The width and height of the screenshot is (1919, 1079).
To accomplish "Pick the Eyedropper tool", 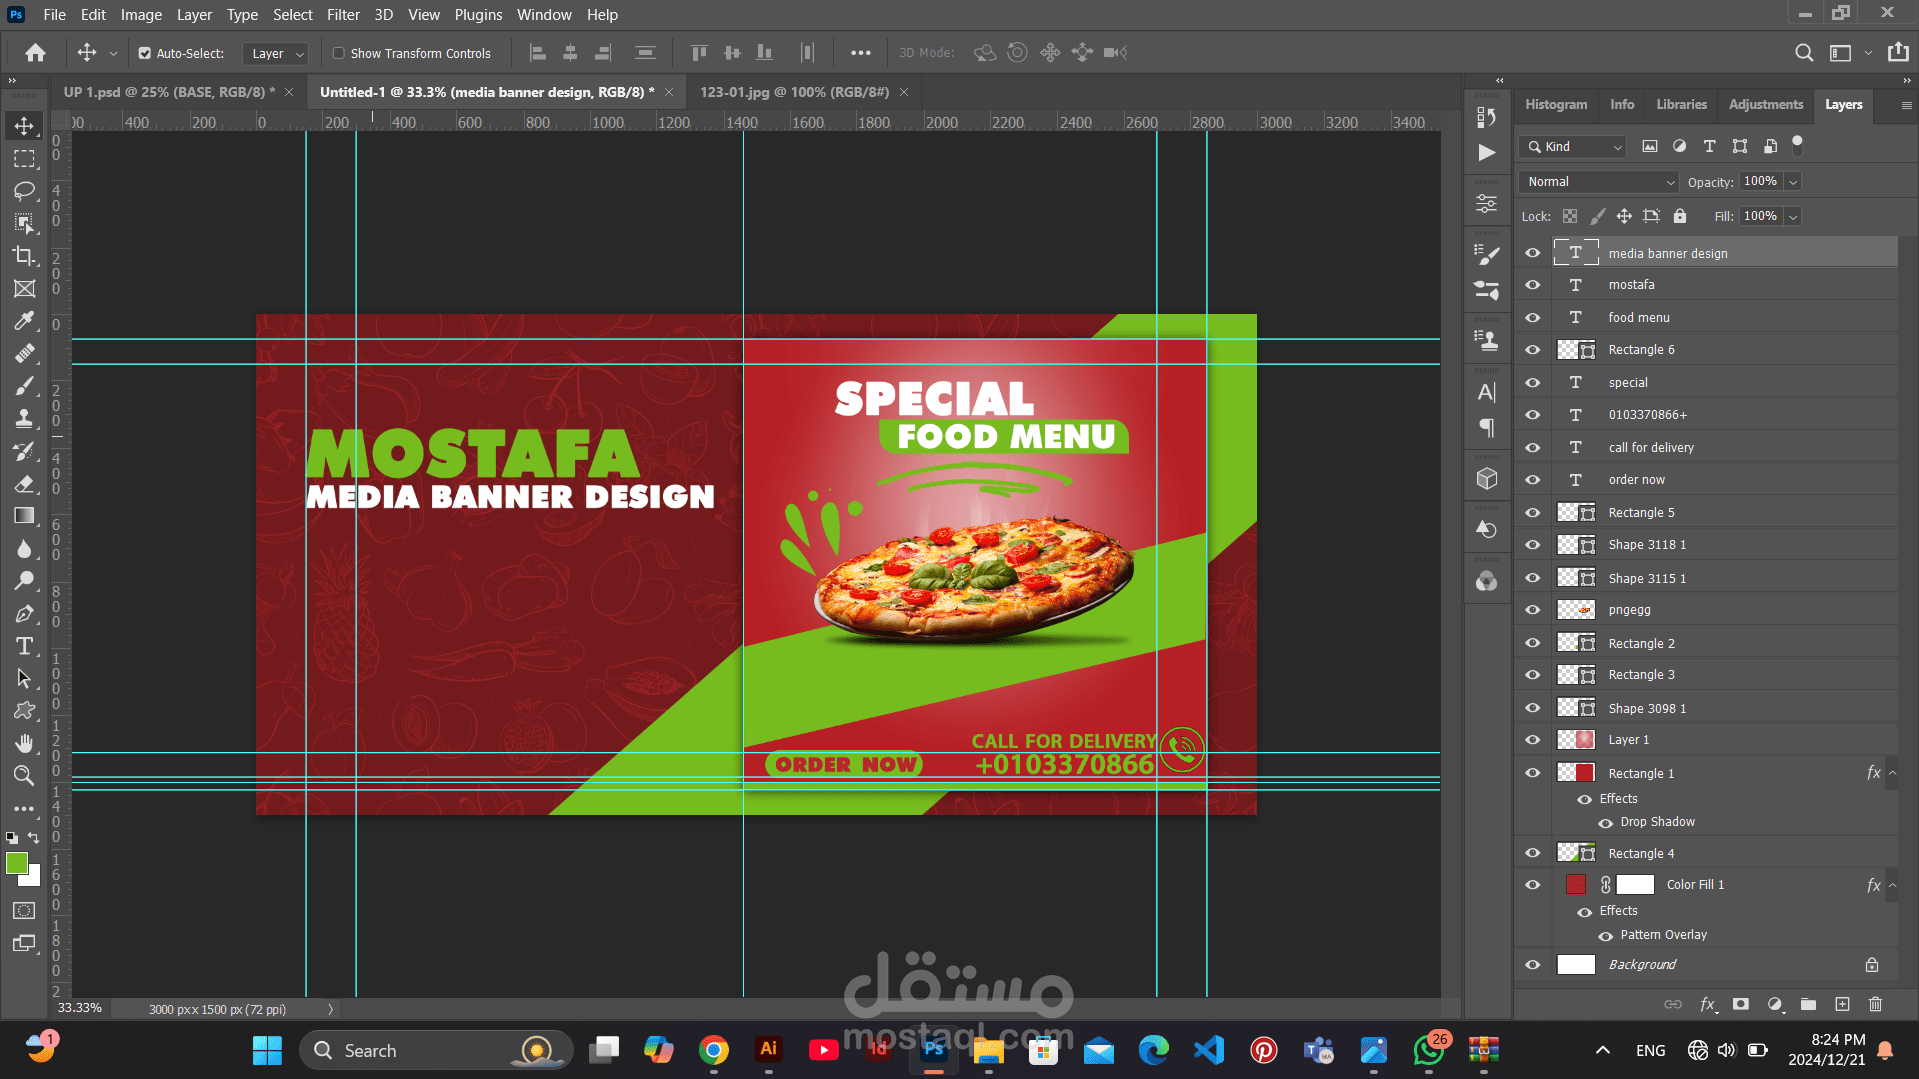I will 24,321.
